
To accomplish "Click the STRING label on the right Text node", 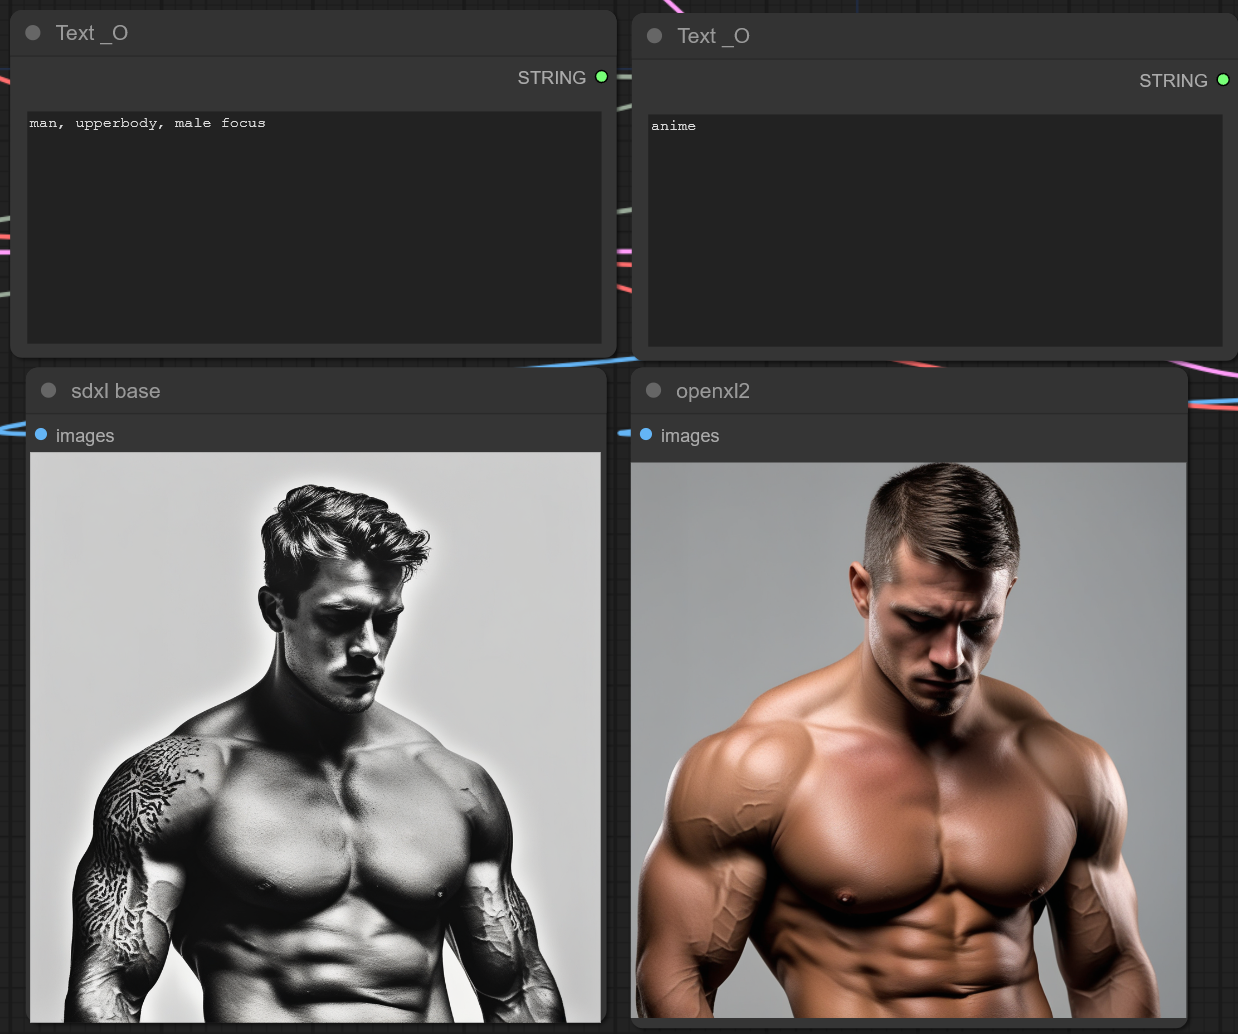I will (1173, 81).
